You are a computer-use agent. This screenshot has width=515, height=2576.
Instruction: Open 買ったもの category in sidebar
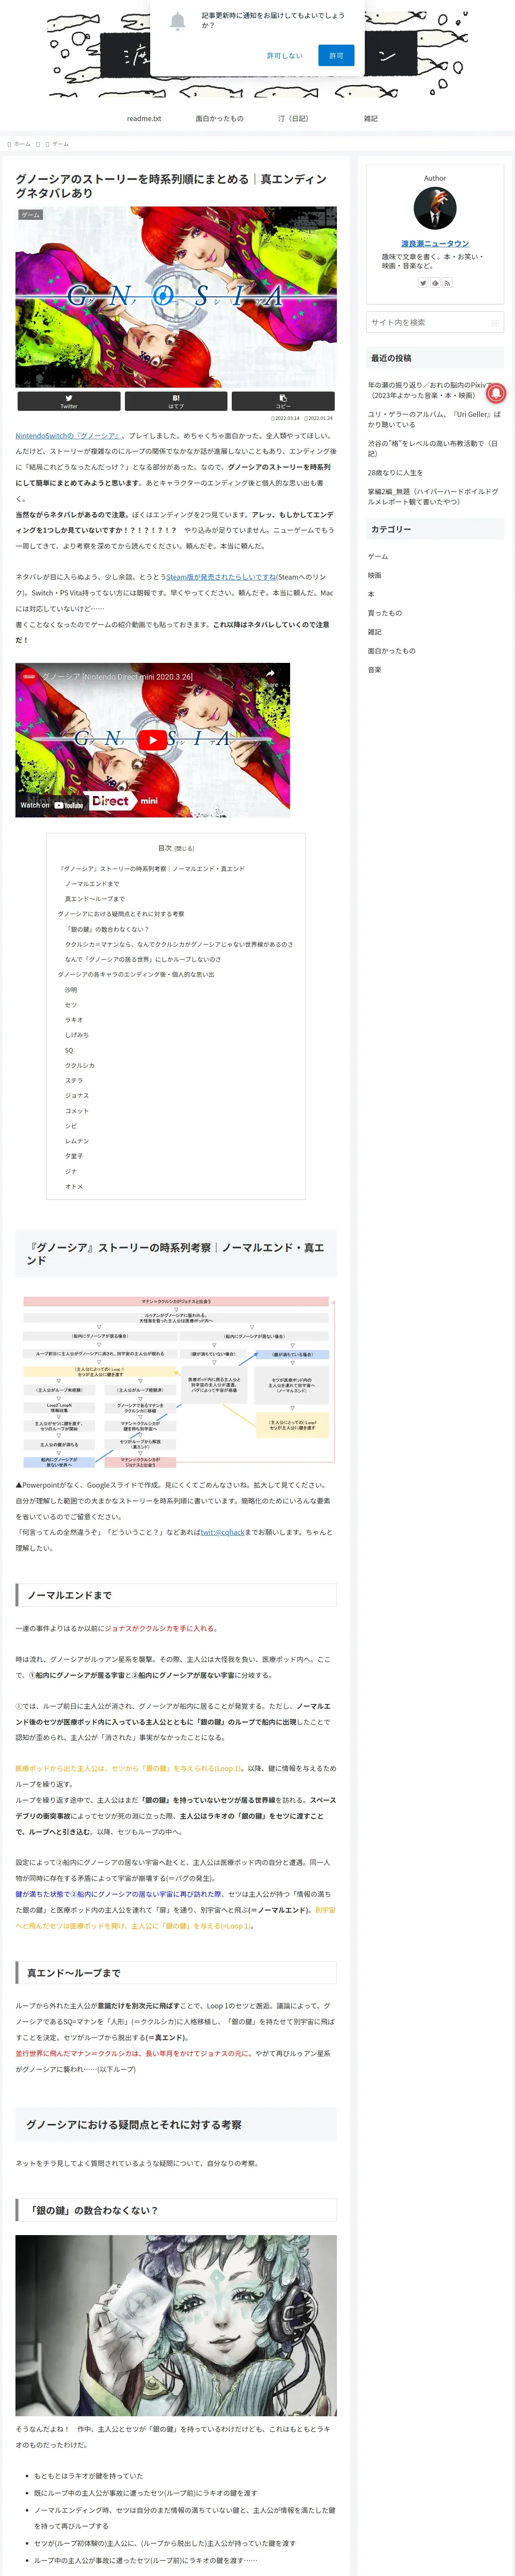click(x=385, y=613)
